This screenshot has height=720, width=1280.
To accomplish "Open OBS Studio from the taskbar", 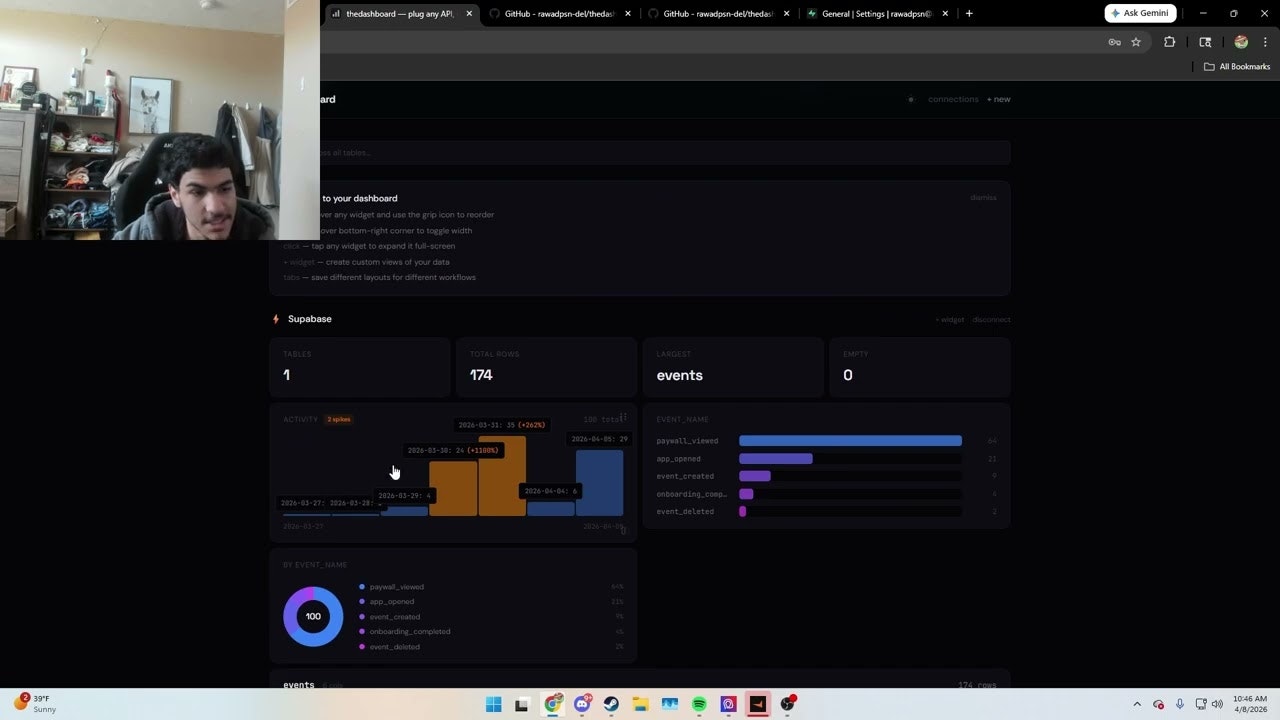I will coord(787,704).
